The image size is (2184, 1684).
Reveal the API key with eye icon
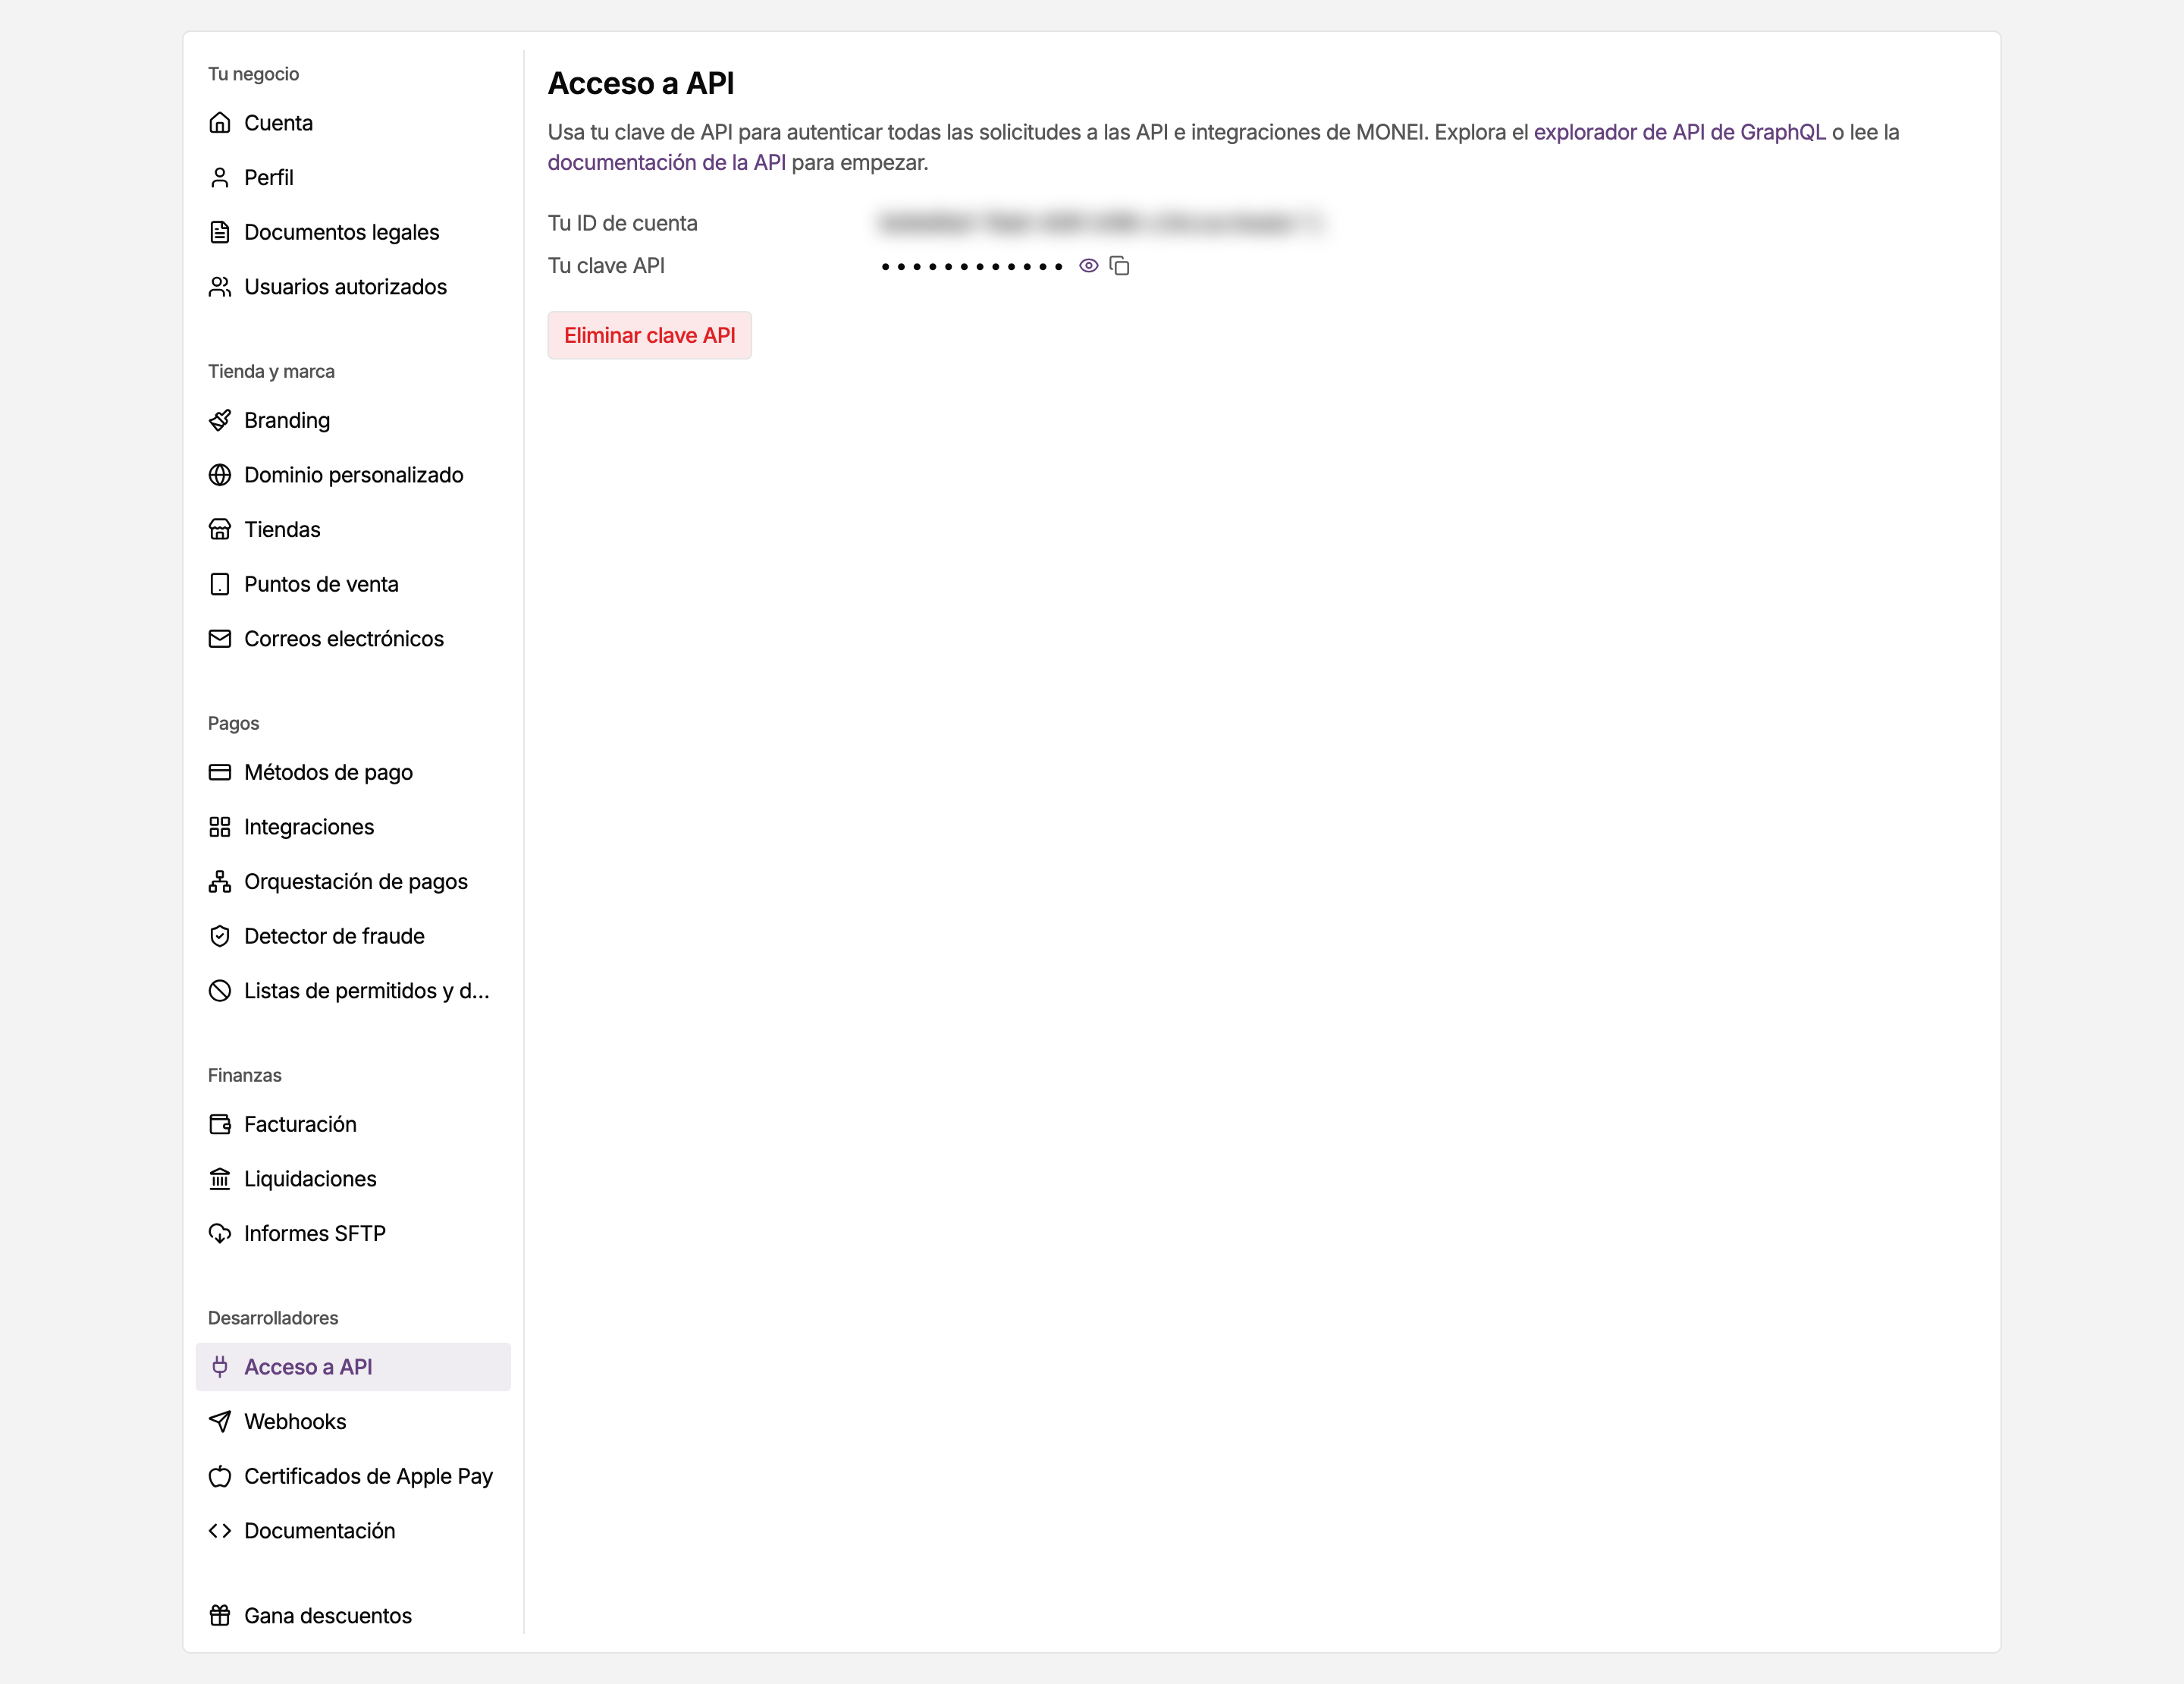tap(1089, 266)
